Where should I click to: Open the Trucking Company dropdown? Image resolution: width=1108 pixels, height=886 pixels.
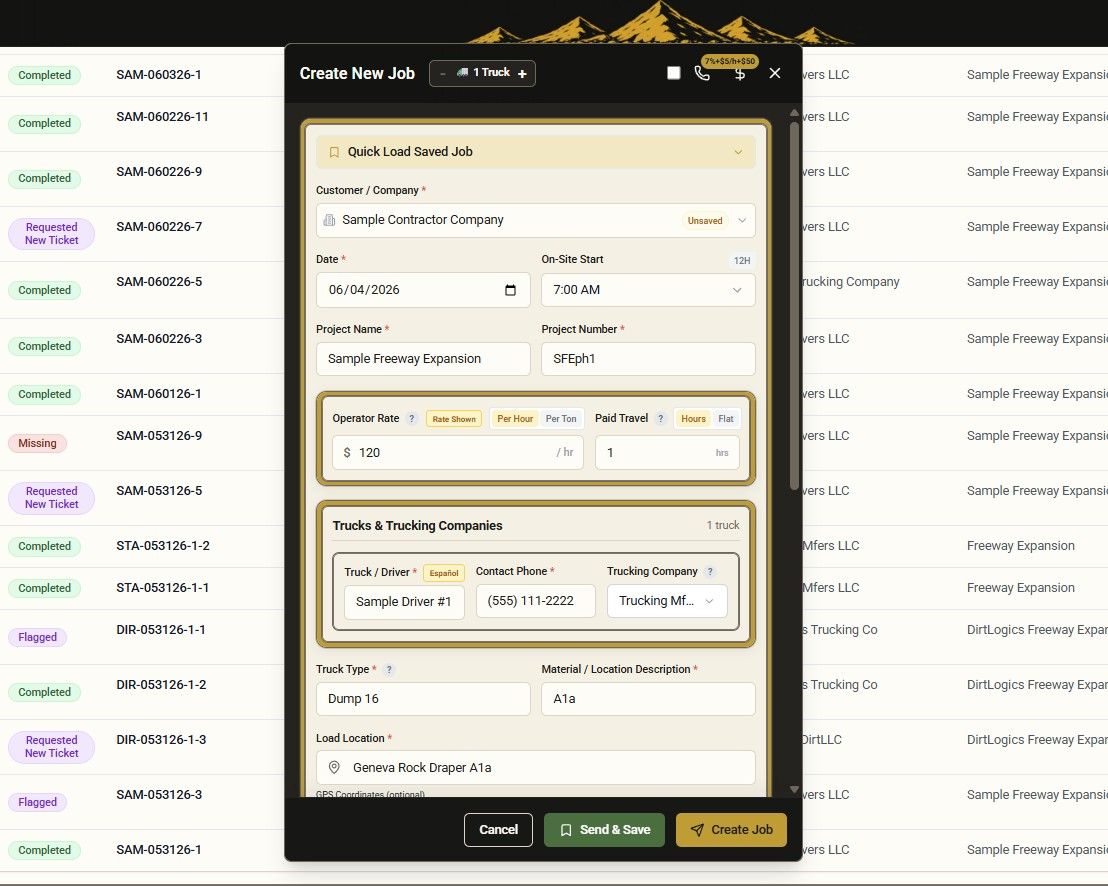click(667, 601)
